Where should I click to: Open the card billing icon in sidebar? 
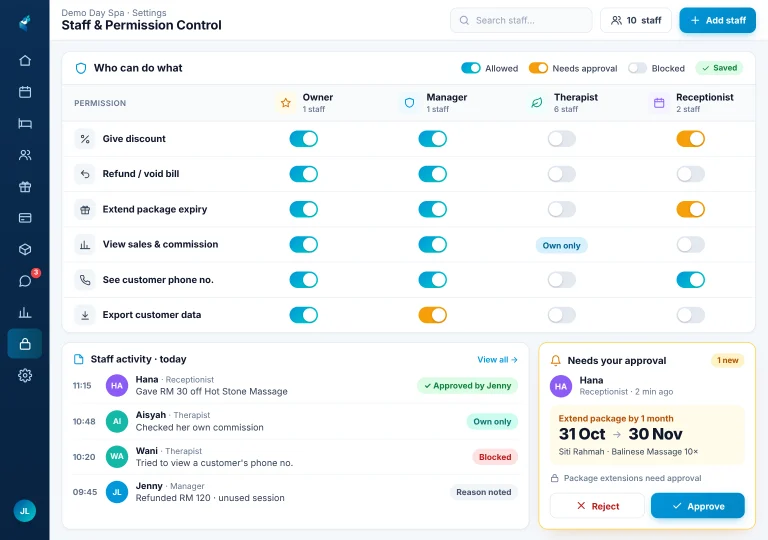(25, 218)
